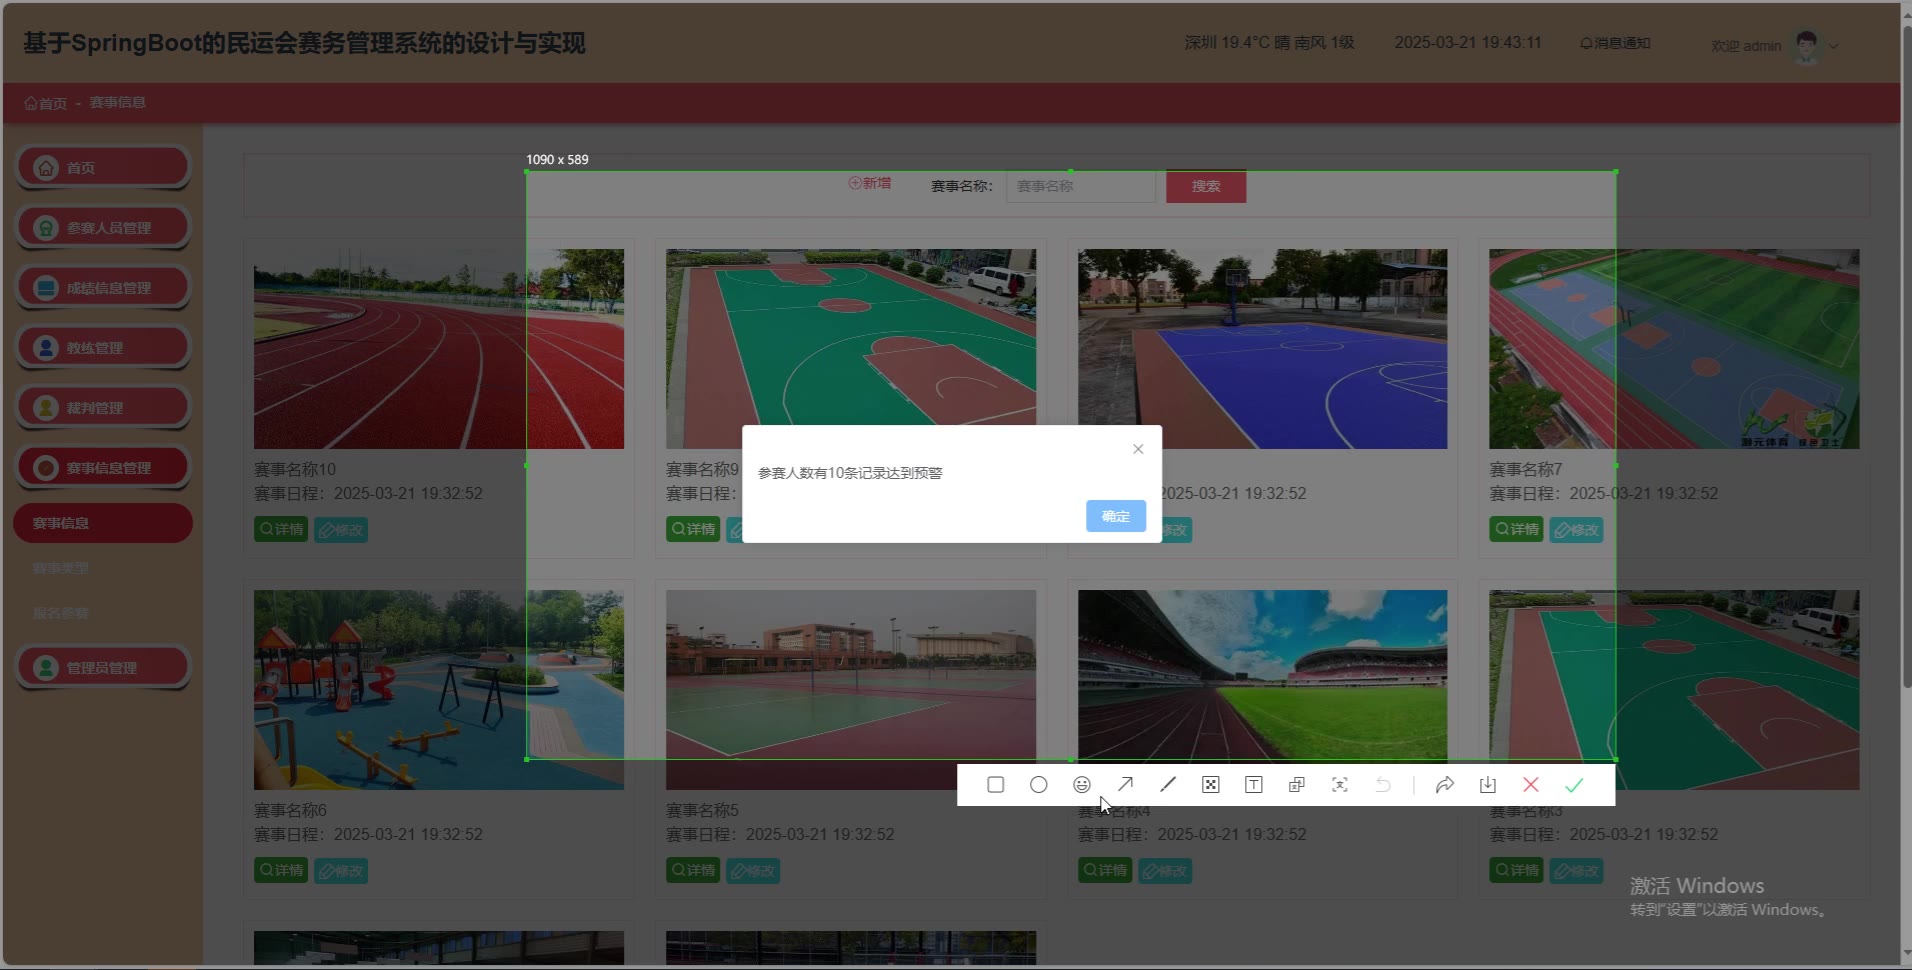The width and height of the screenshot is (1912, 970).
Task: Open the 首页 sidebar menu
Action: tap(102, 168)
